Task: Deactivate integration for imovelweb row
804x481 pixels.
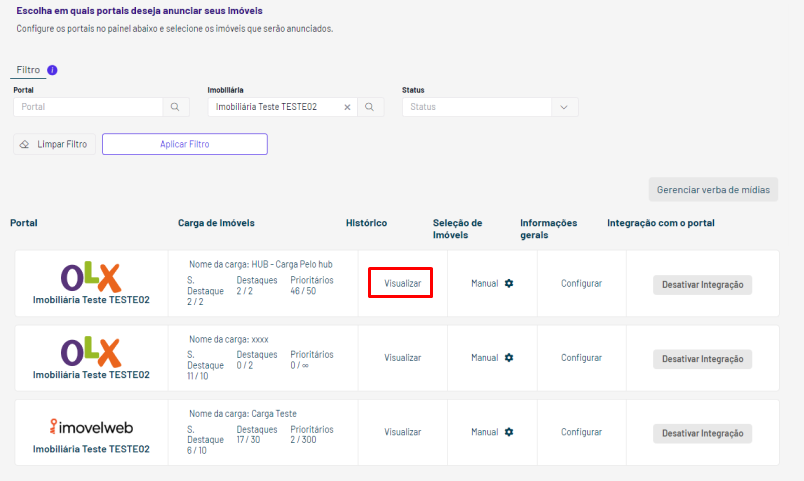Action: tap(702, 433)
